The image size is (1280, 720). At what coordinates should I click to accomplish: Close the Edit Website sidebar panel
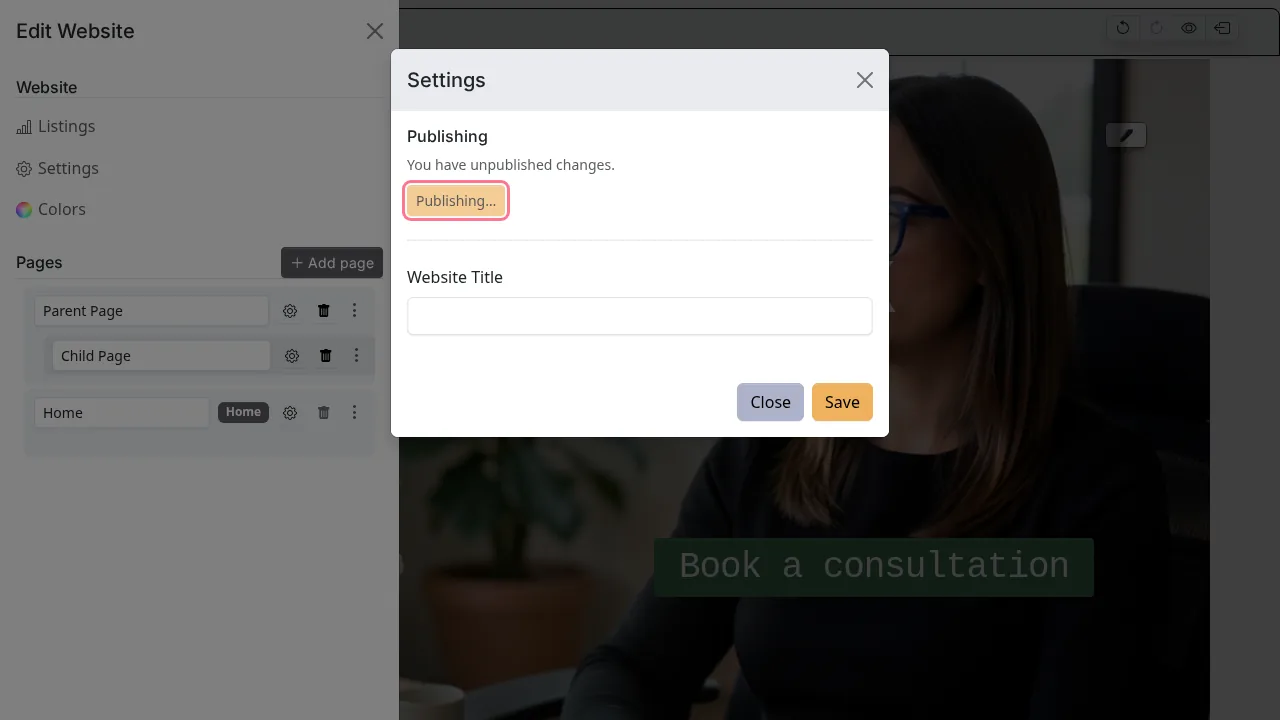tap(375, 31)
